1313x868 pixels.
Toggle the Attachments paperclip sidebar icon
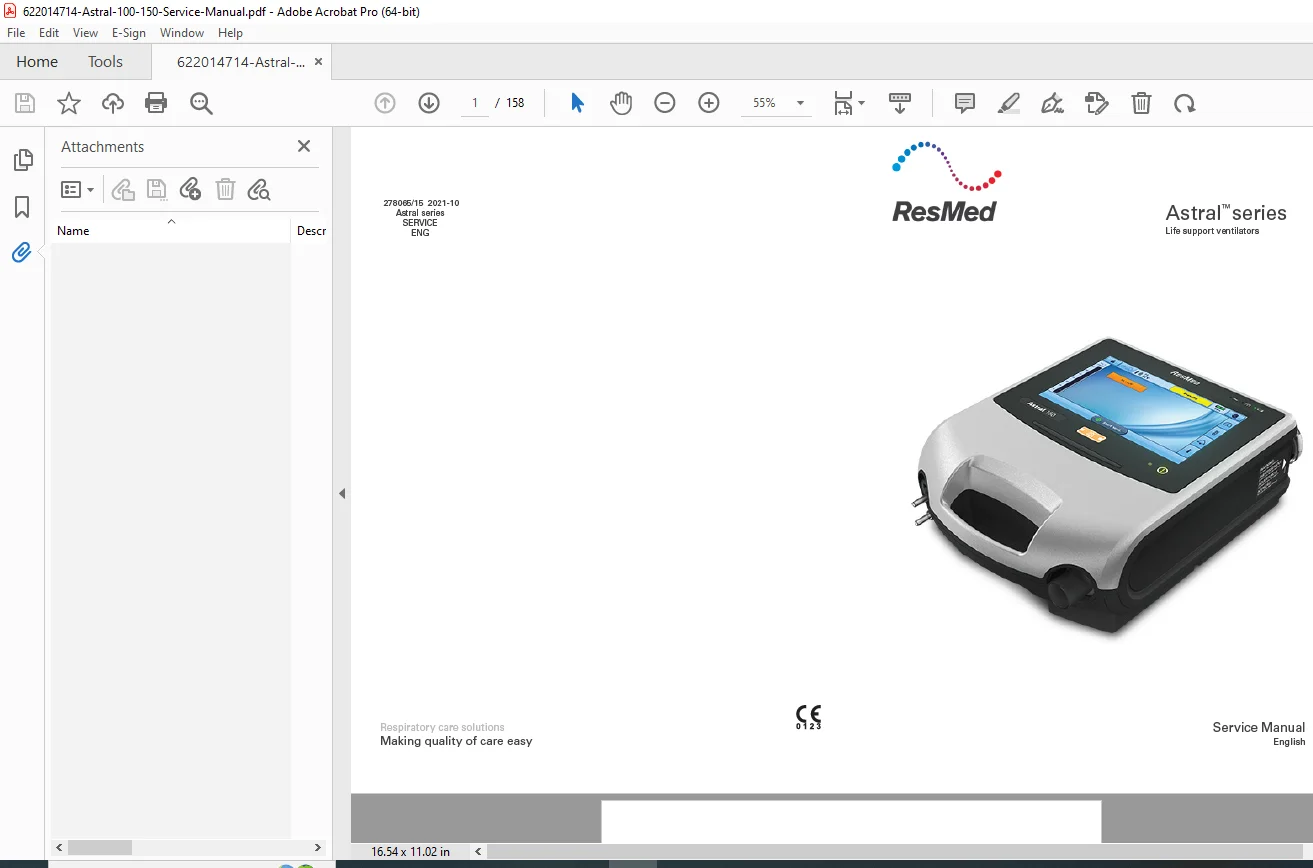22,253
